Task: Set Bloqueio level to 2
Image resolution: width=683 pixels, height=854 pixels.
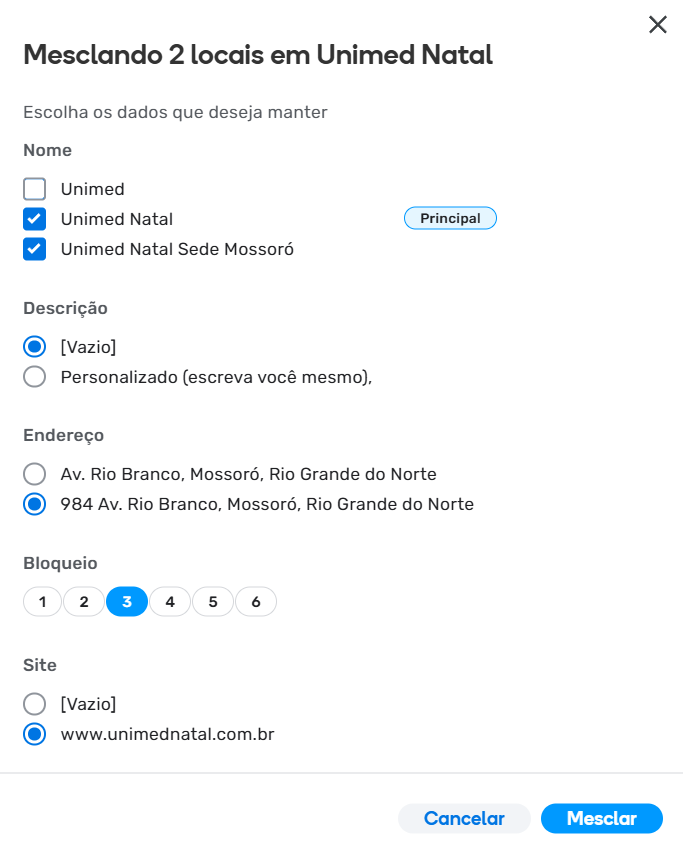Action: (x=84, y=602)
